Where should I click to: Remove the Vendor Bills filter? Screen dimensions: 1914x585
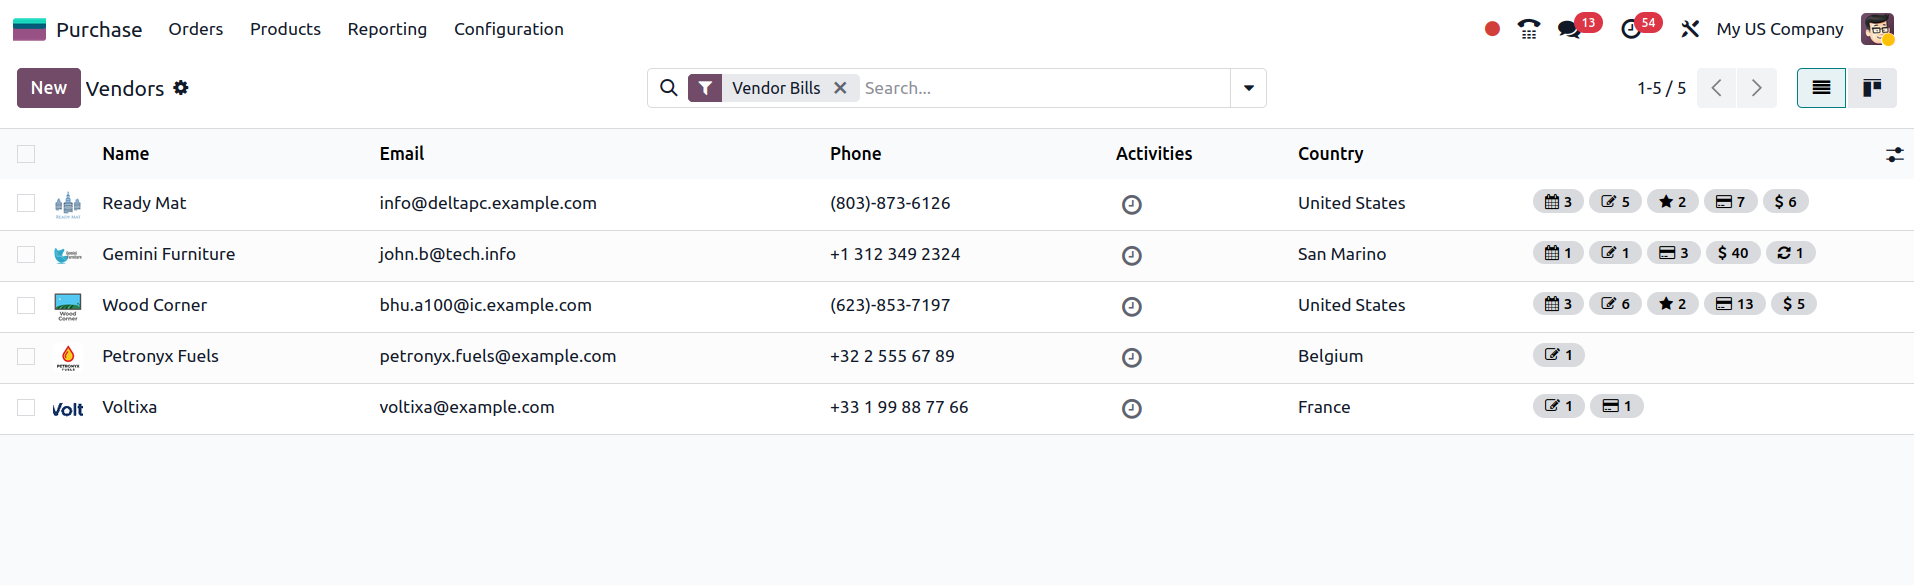click(840, 88)
